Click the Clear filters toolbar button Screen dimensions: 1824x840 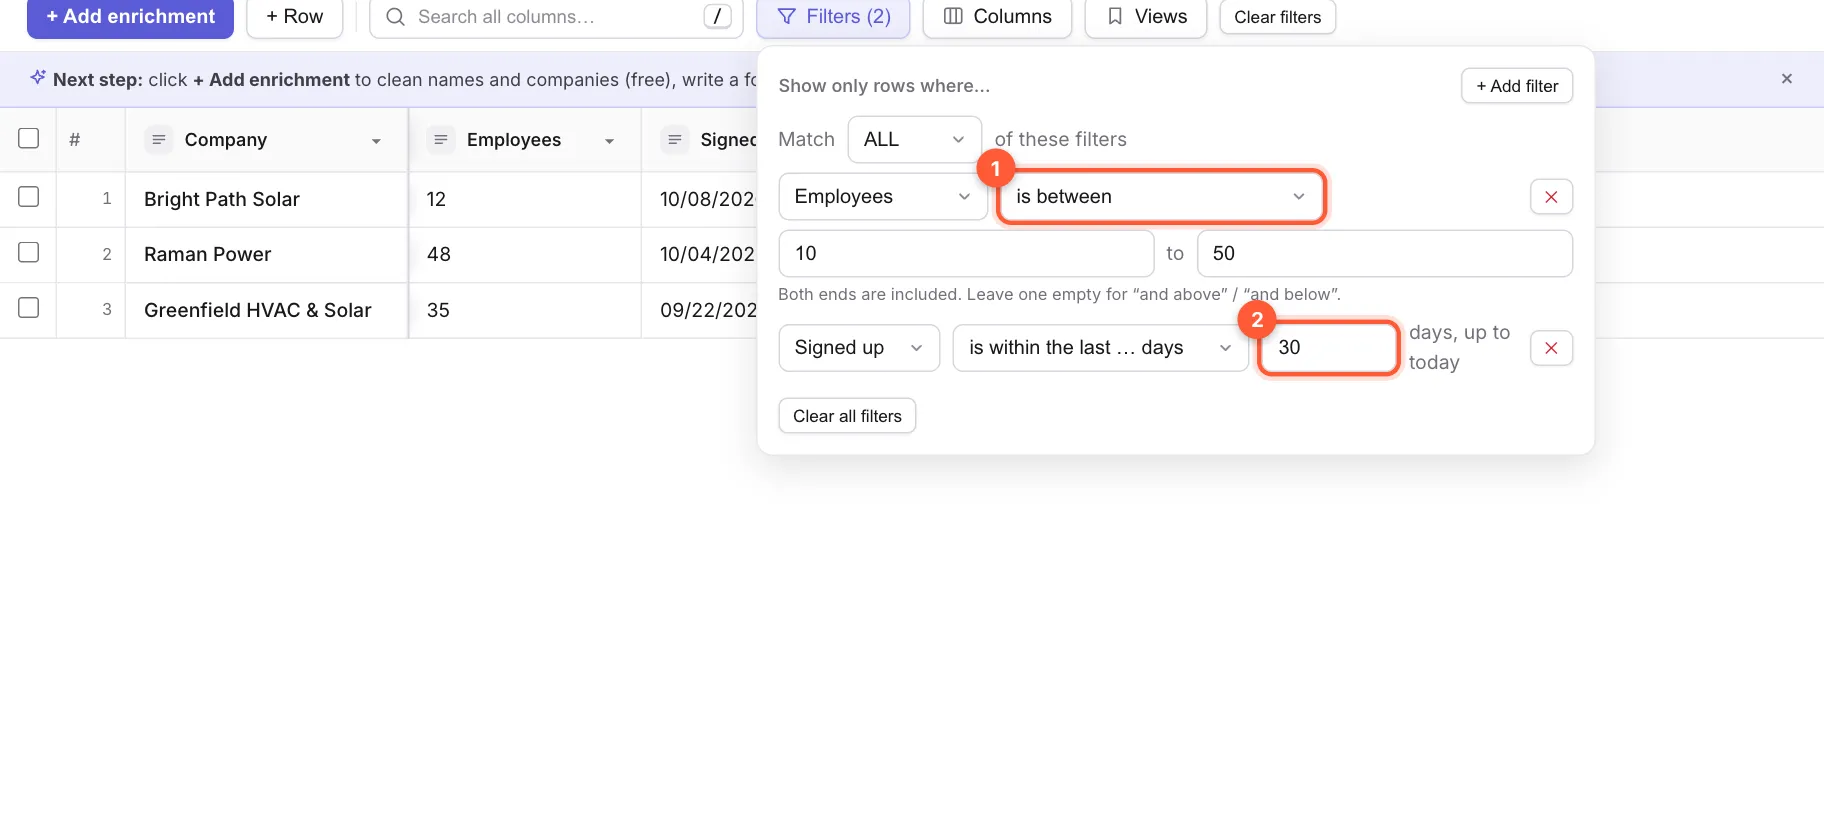pyautogui.click(x=1277, y=17)
